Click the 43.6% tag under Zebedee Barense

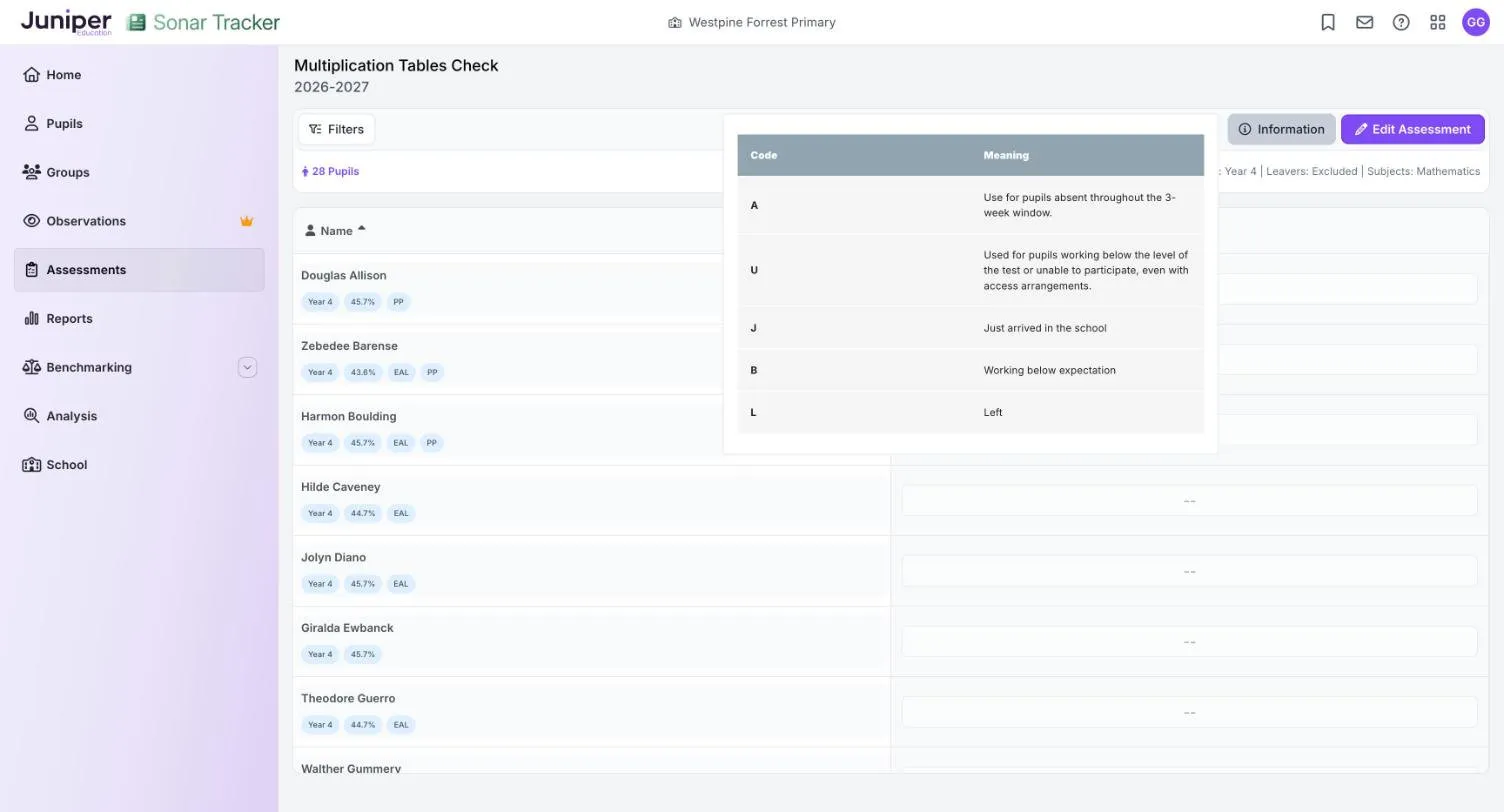click(363, 372)
